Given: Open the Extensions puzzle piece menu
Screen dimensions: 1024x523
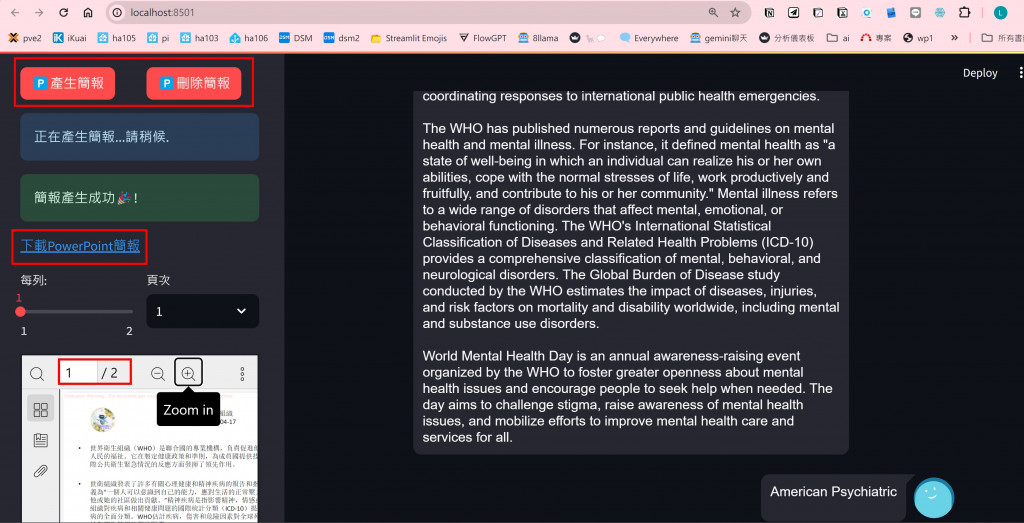Looking at the screenshot, I should click(964, 12).
